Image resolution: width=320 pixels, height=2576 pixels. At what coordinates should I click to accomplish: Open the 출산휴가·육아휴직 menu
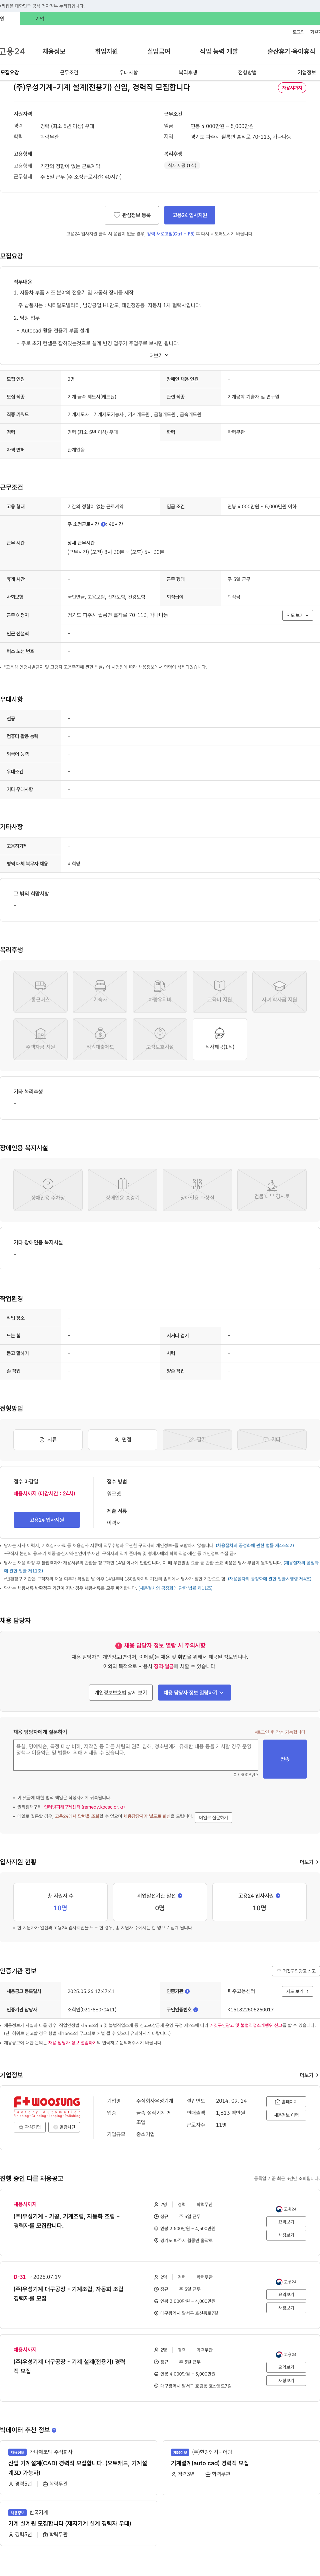click(291, 51)
